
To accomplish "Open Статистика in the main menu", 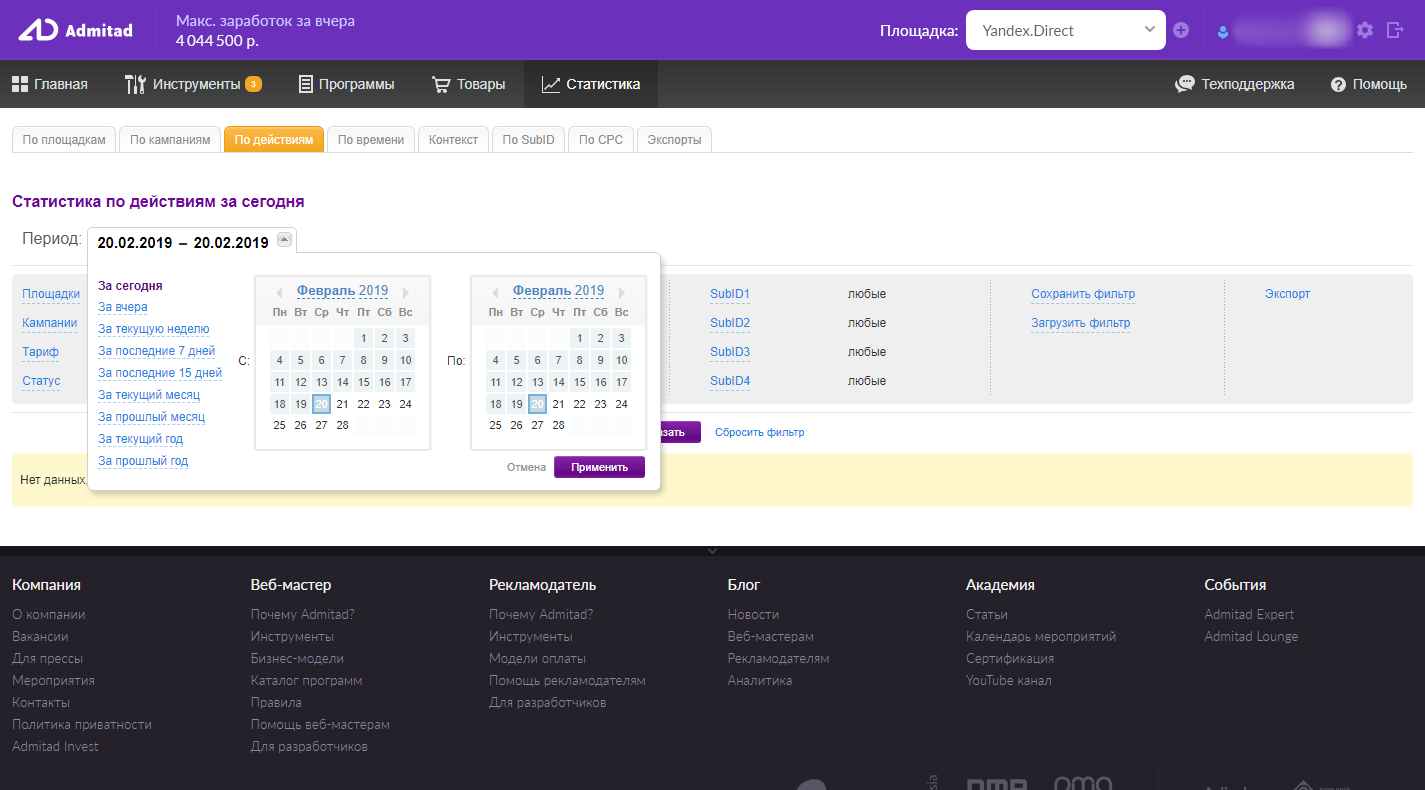I will (591, 84).
